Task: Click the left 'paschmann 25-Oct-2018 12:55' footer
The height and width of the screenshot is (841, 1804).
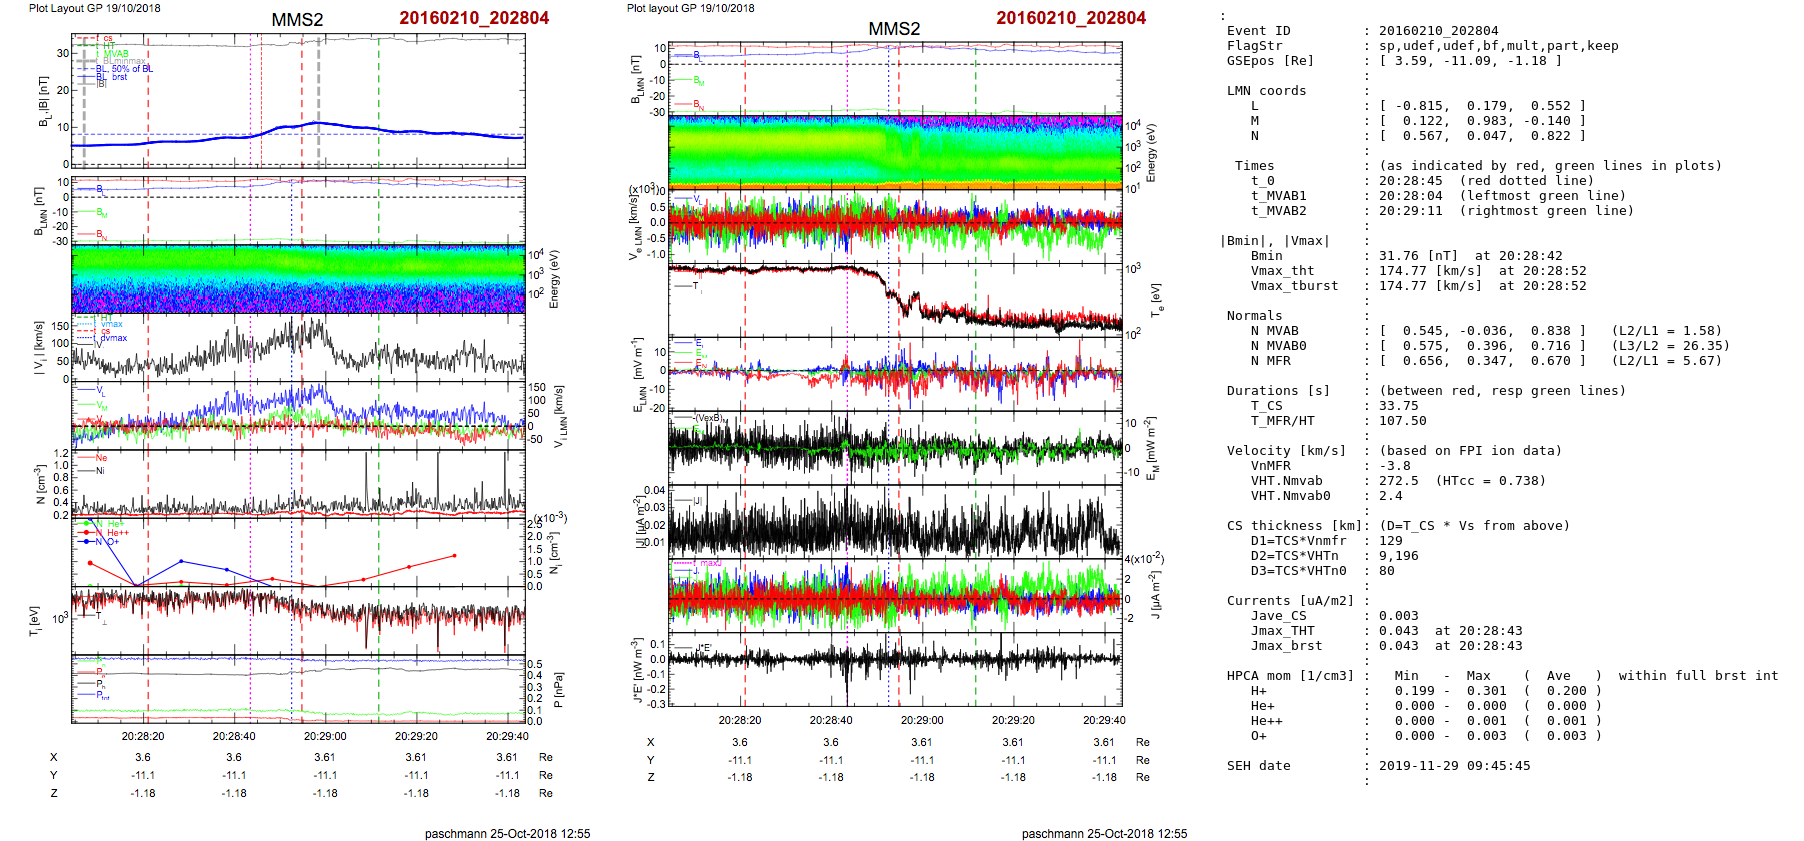Action: pos(507,833)
